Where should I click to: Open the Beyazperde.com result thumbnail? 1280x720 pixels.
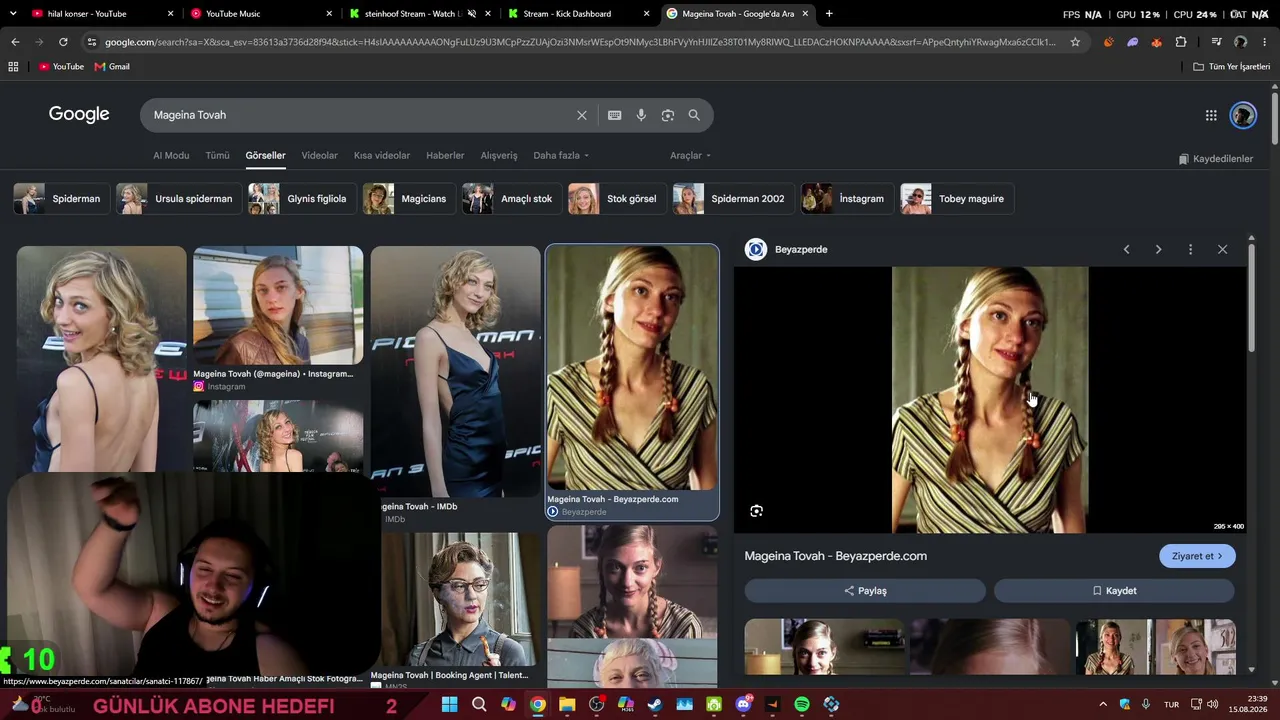point(632,368)
